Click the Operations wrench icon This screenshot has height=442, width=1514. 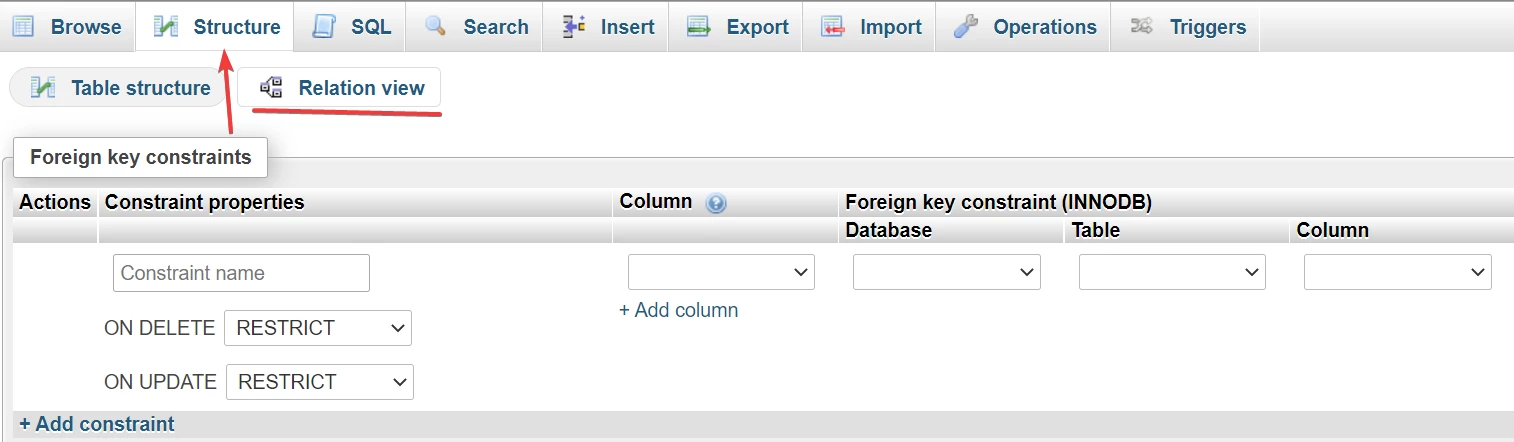pyautogui.click(x=966, y=27)
